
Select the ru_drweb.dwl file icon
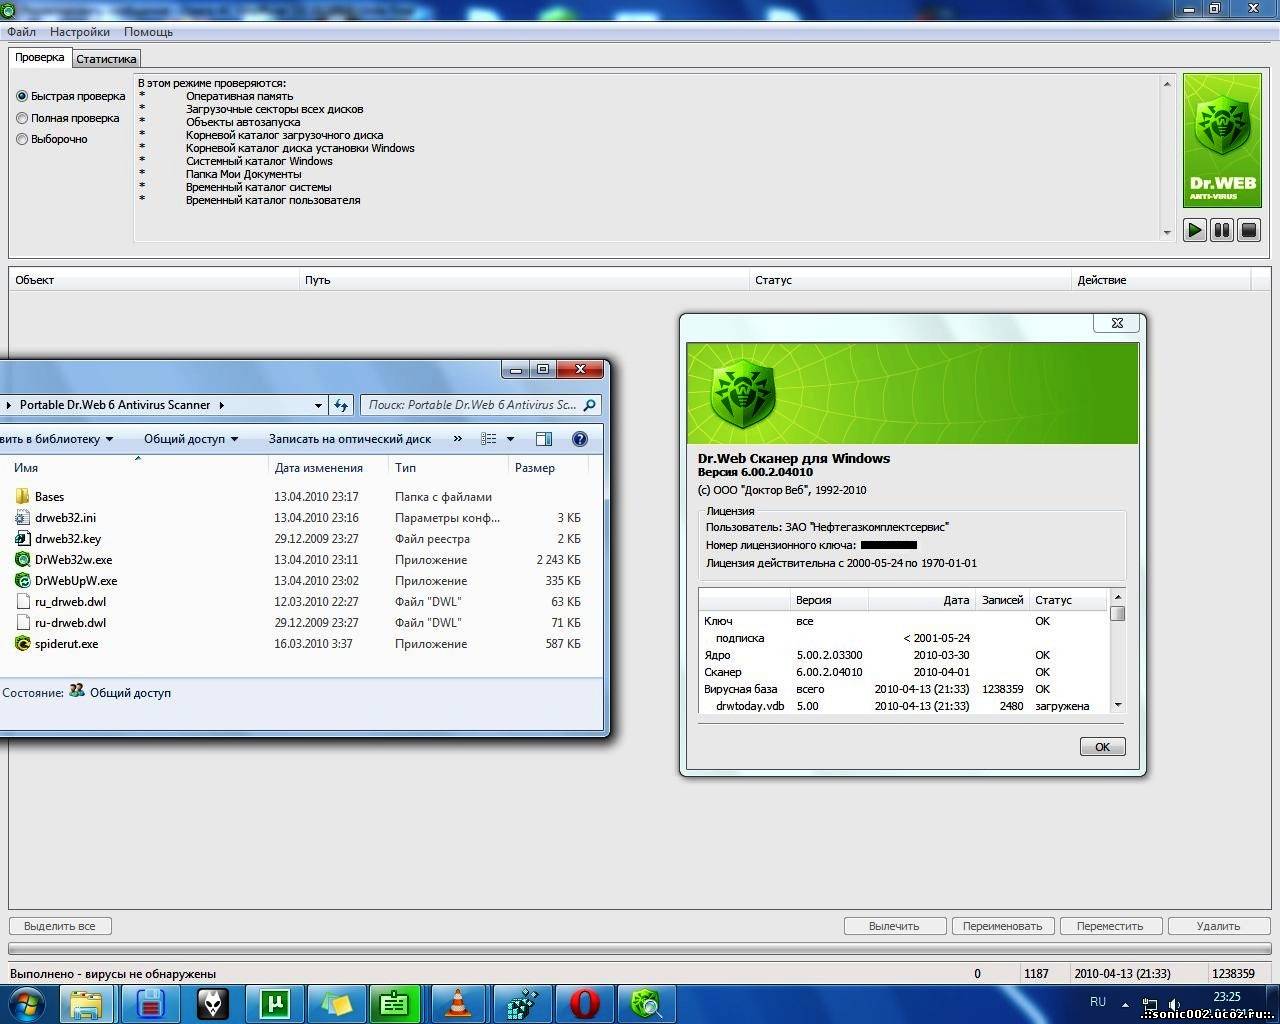click(x=23, y=602)
